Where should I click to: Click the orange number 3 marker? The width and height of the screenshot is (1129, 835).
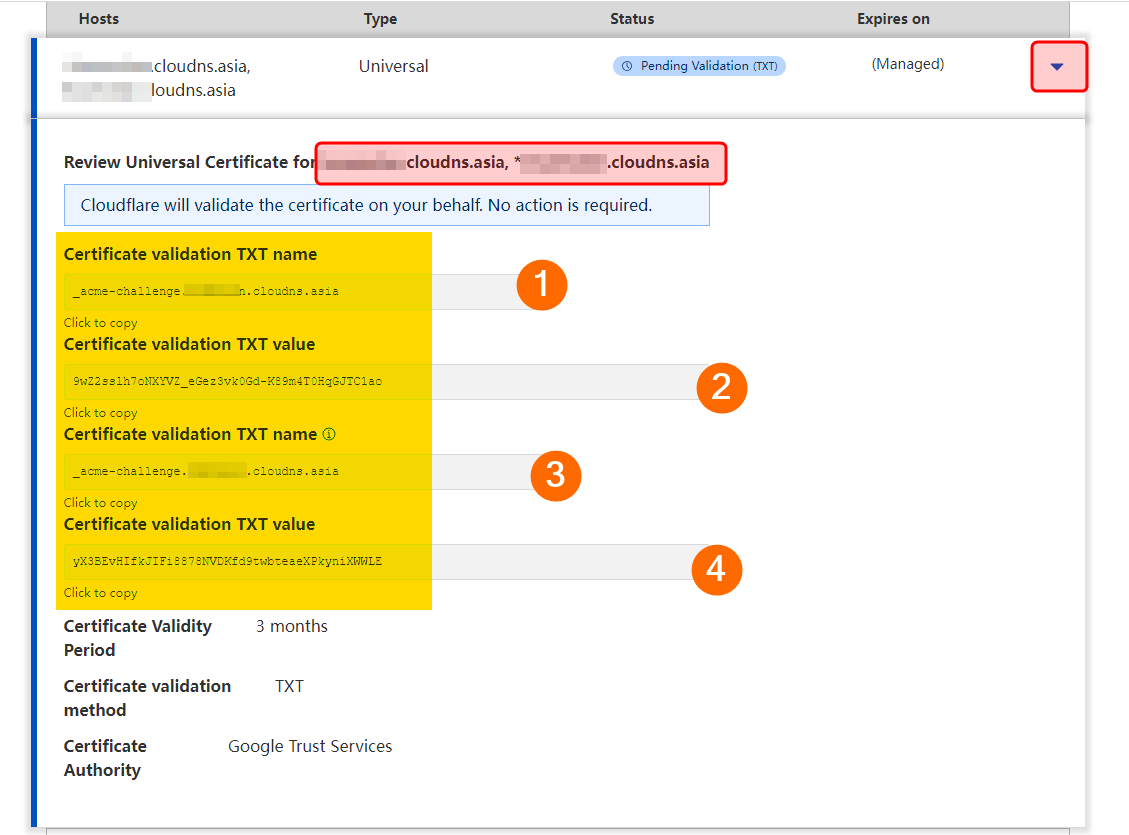pos(555,475)
